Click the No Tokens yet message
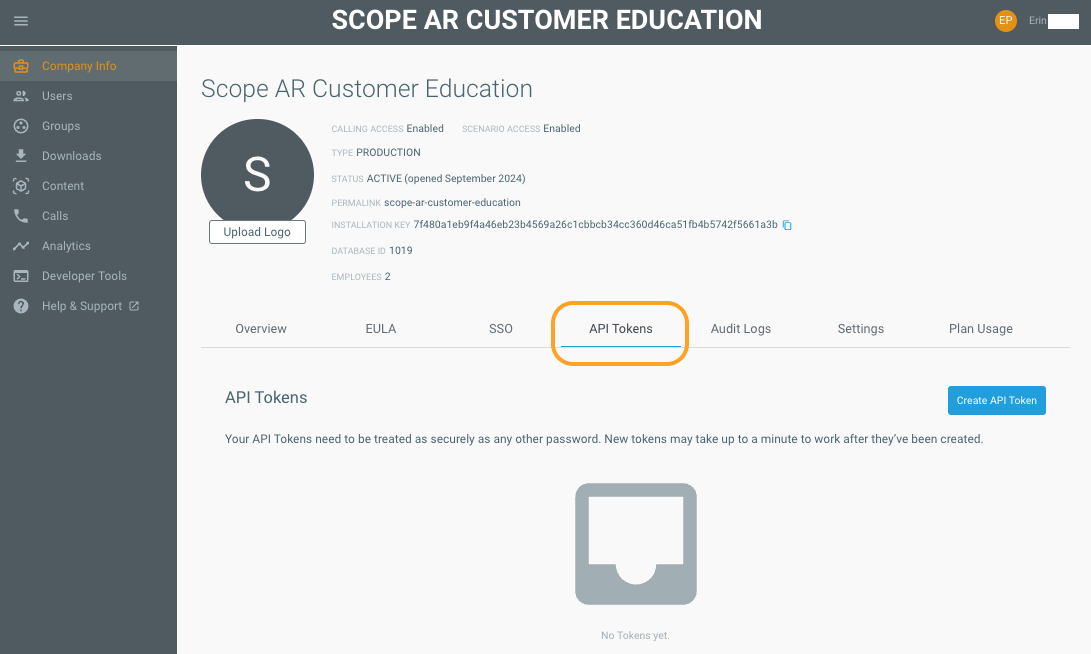 click(x=635, y=635)
